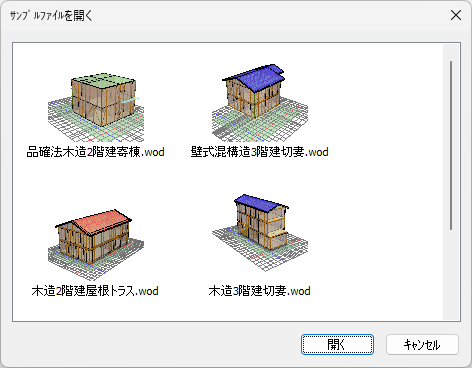Click the キャンセル button
The height and width of the screenshot is (368, 472).
click(x=422, y=344)
